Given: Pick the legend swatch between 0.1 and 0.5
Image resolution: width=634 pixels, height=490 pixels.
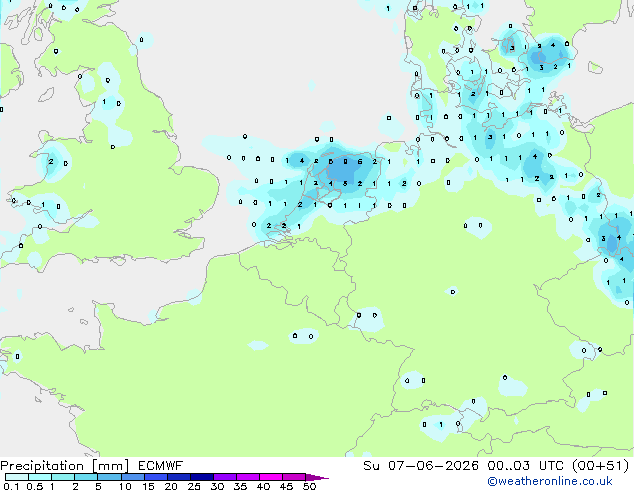Looking at the screenshot, I should coord(17,477).
